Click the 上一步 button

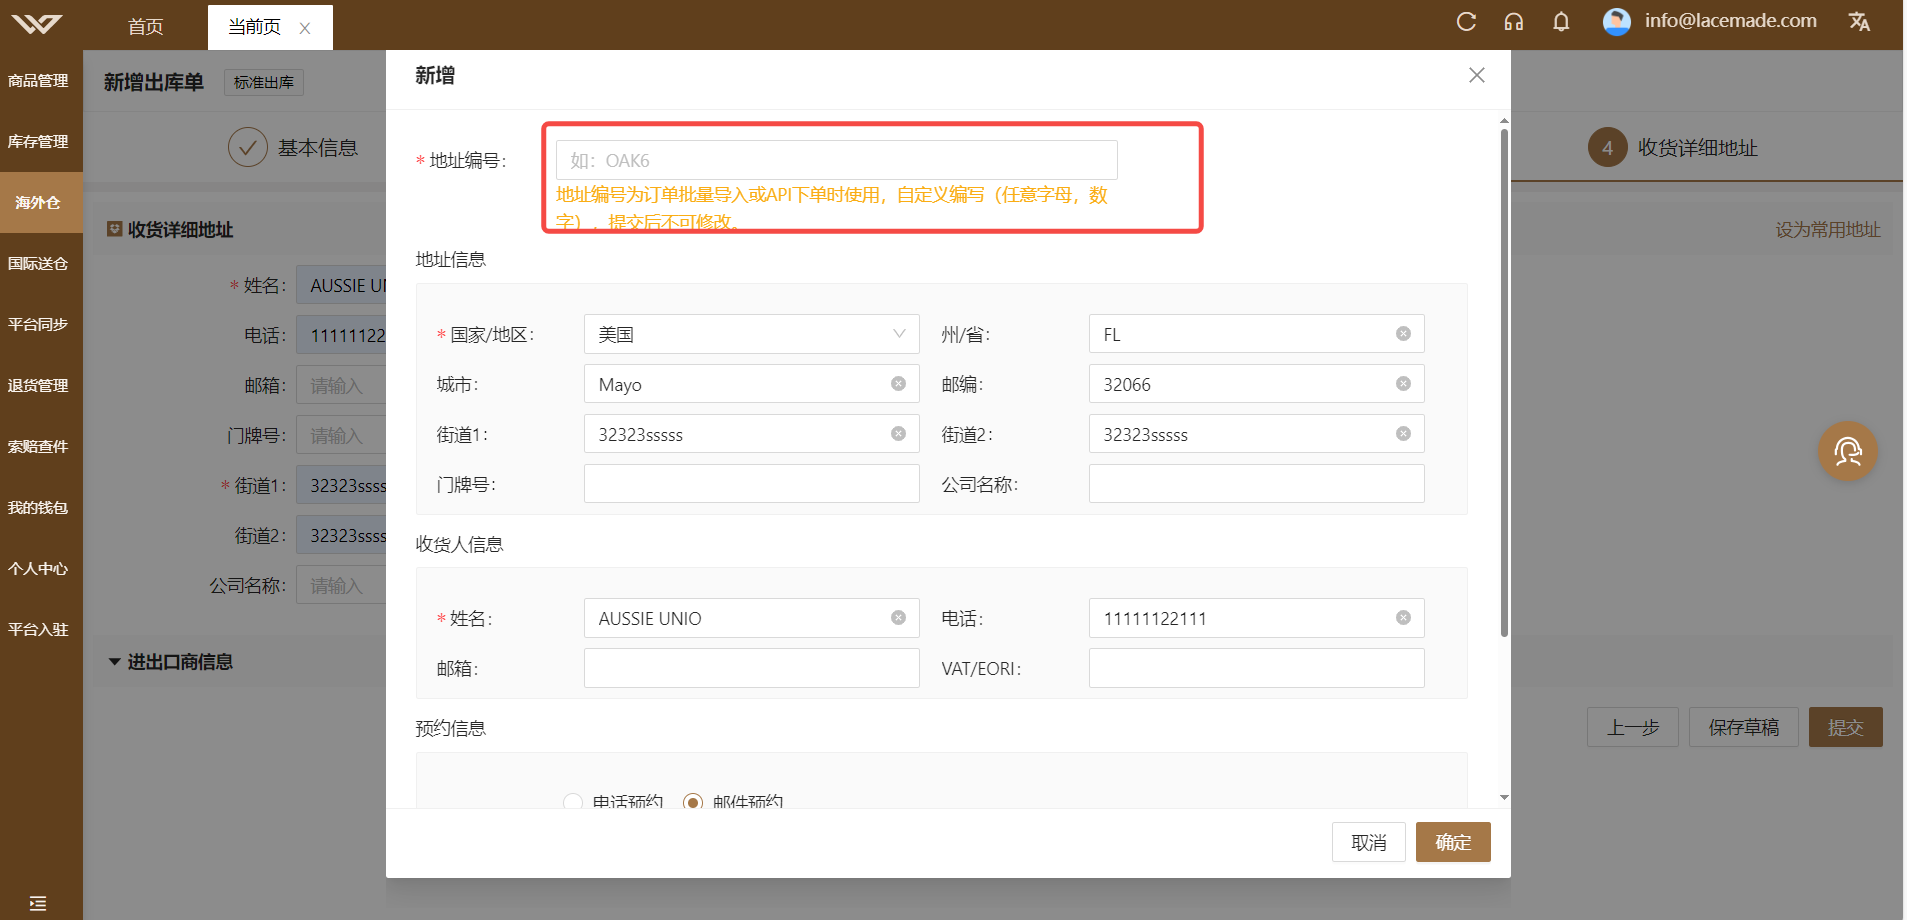click(1633, 727)
